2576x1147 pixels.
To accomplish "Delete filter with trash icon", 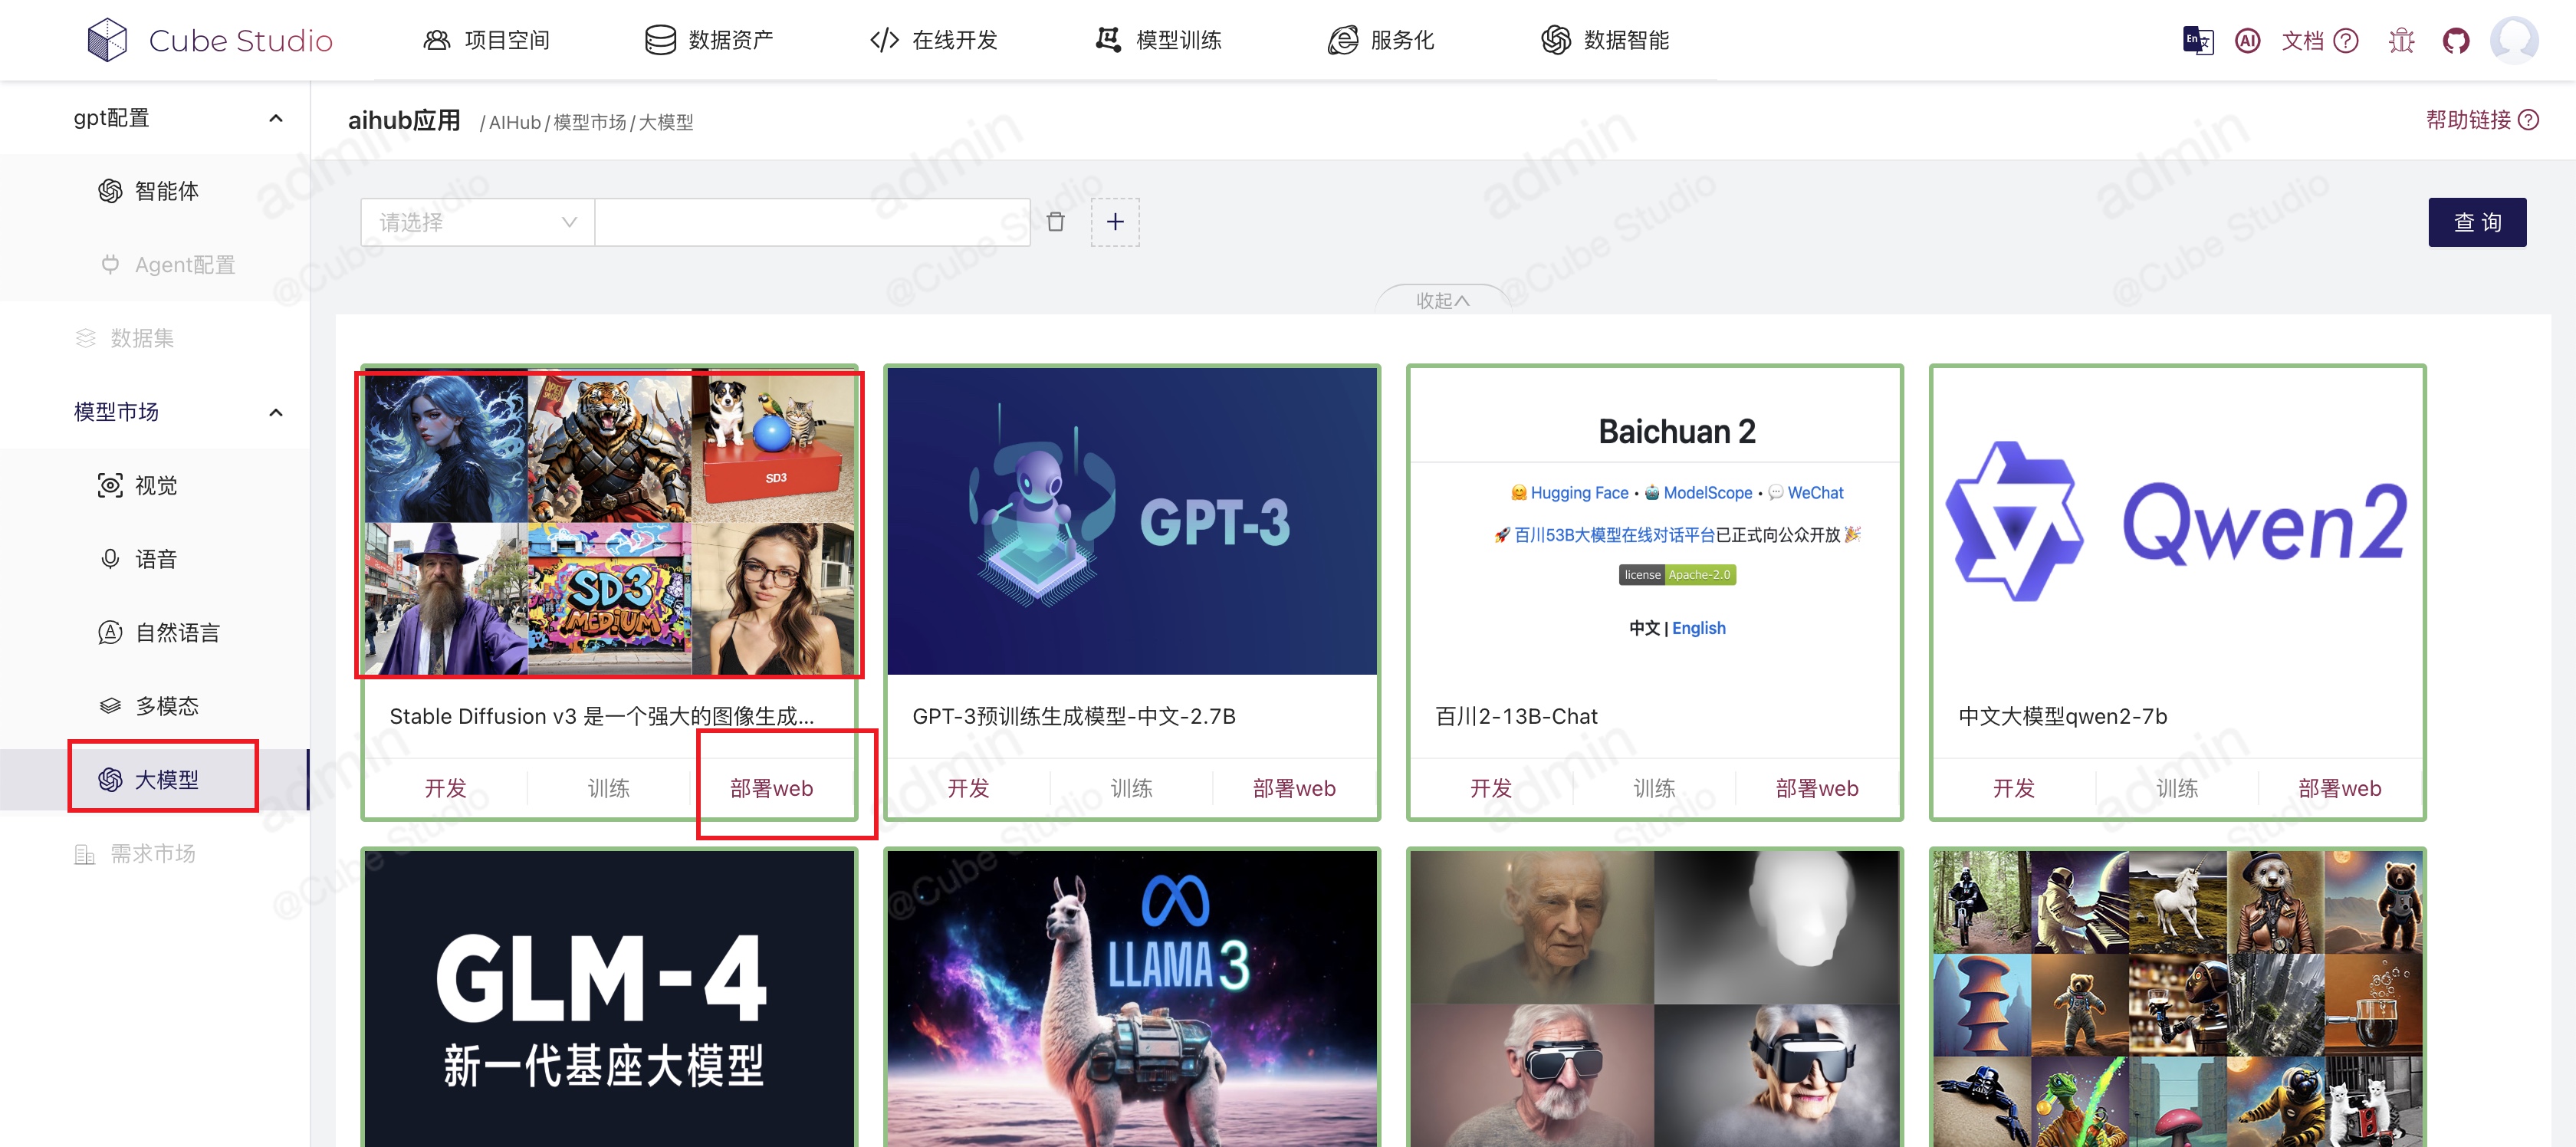I will point(1055,222).
